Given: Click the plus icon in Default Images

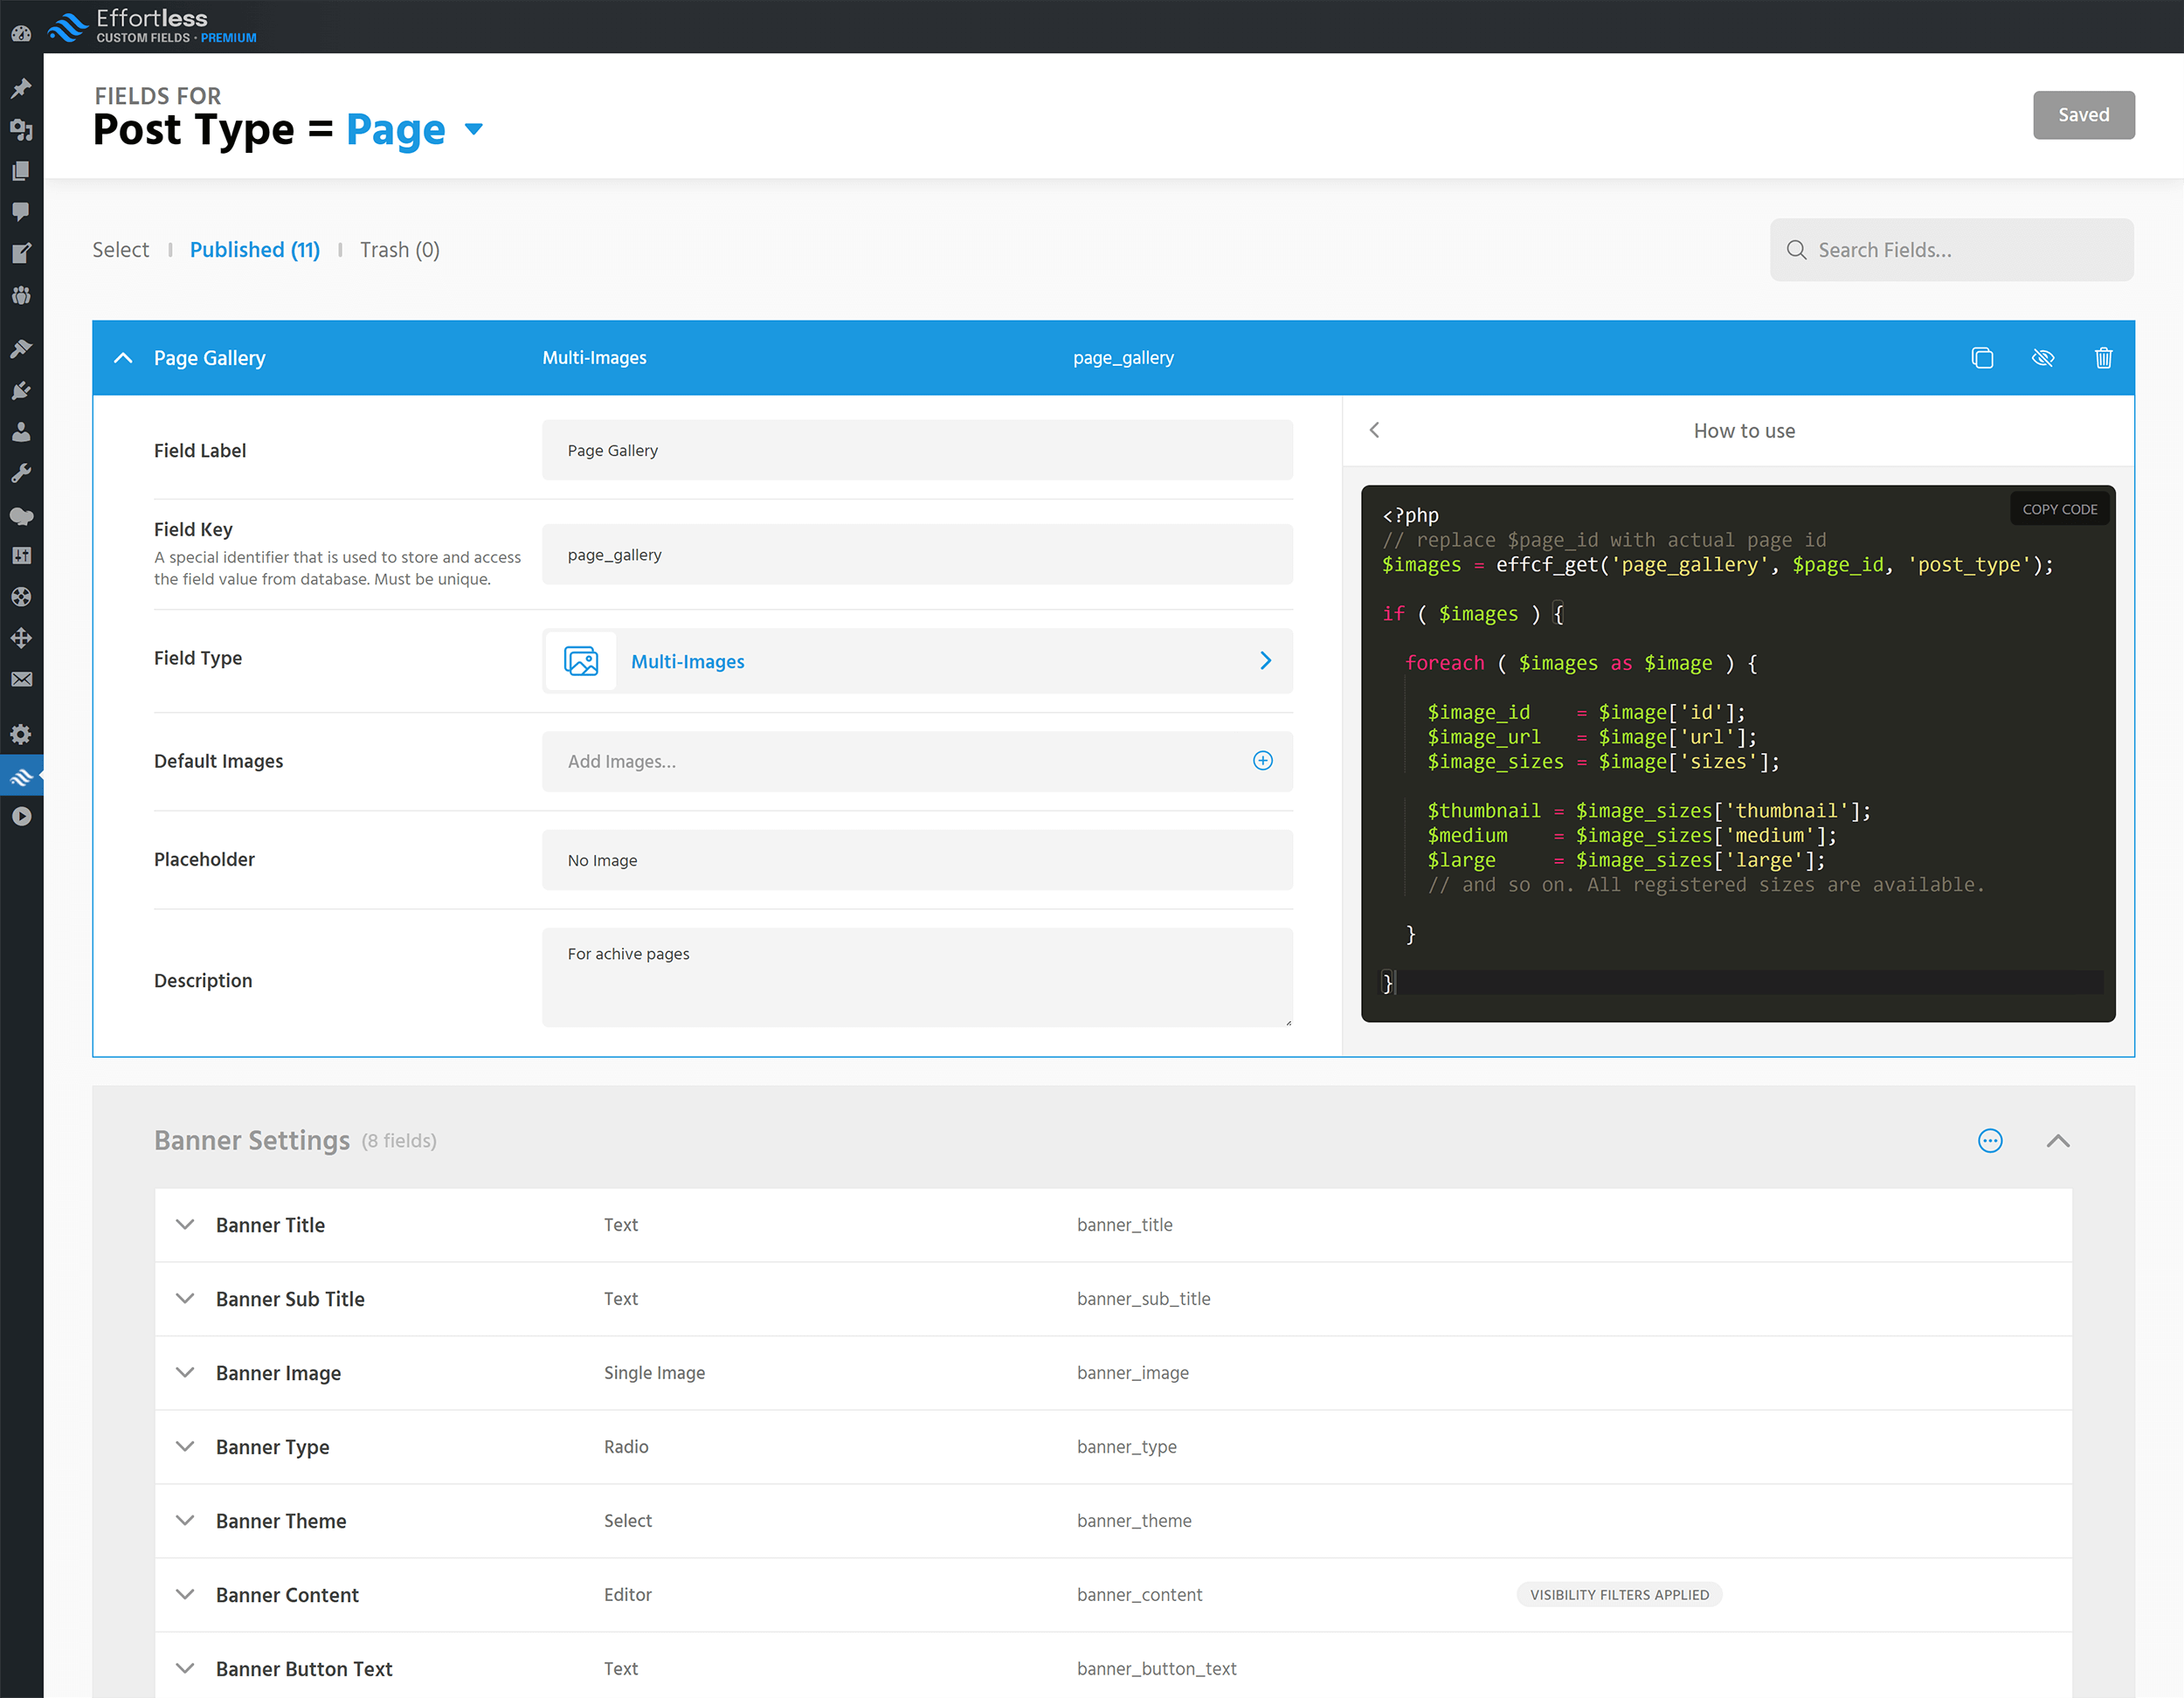Looking at the screenshot, I should (x=1263, y=761).
